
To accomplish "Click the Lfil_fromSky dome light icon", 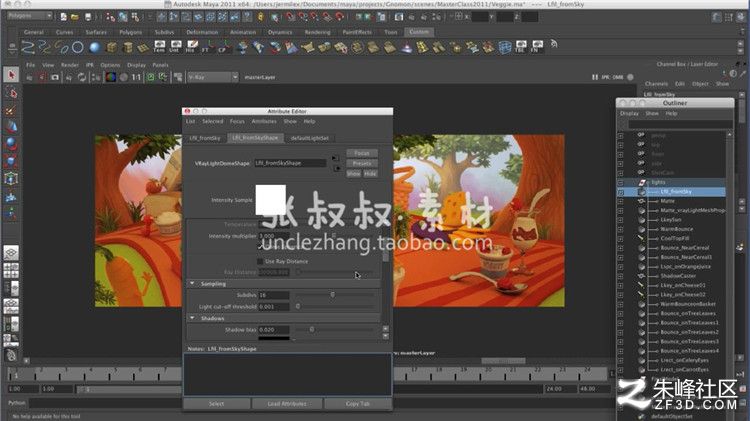I will [642, 192].
